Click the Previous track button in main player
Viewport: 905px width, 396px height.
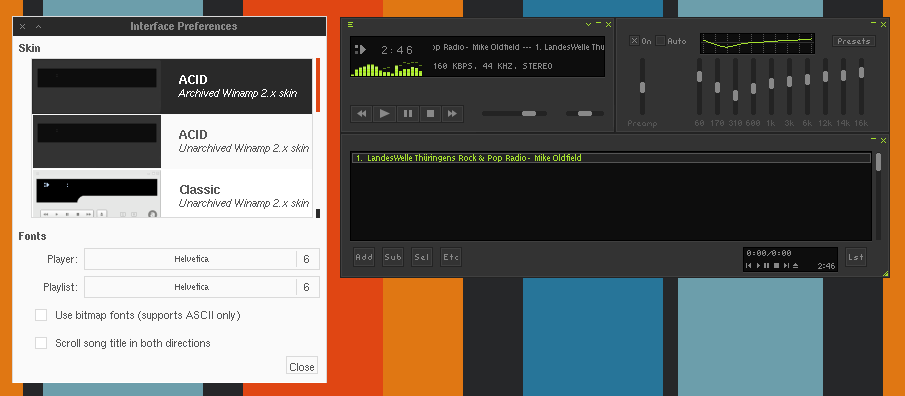click(361, 114)
